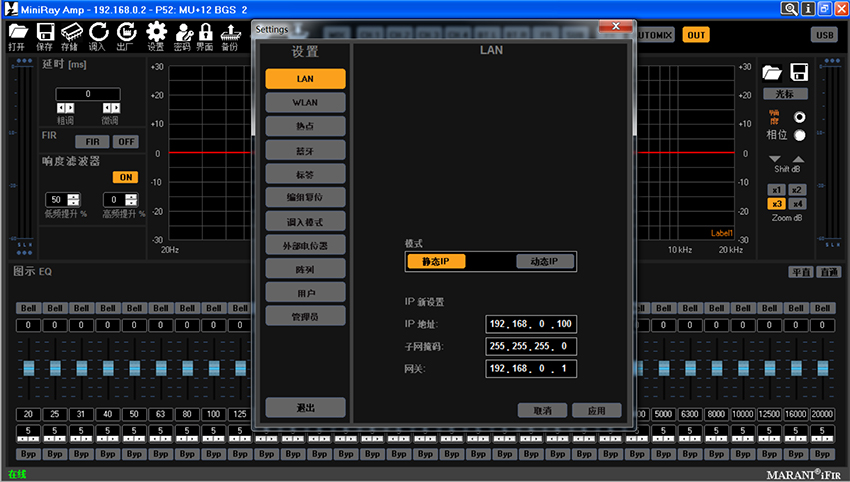Open the 密码 (Password) icon
This screenshot has height=482, width=850.
pyautogui.click(x=182, y=32)
